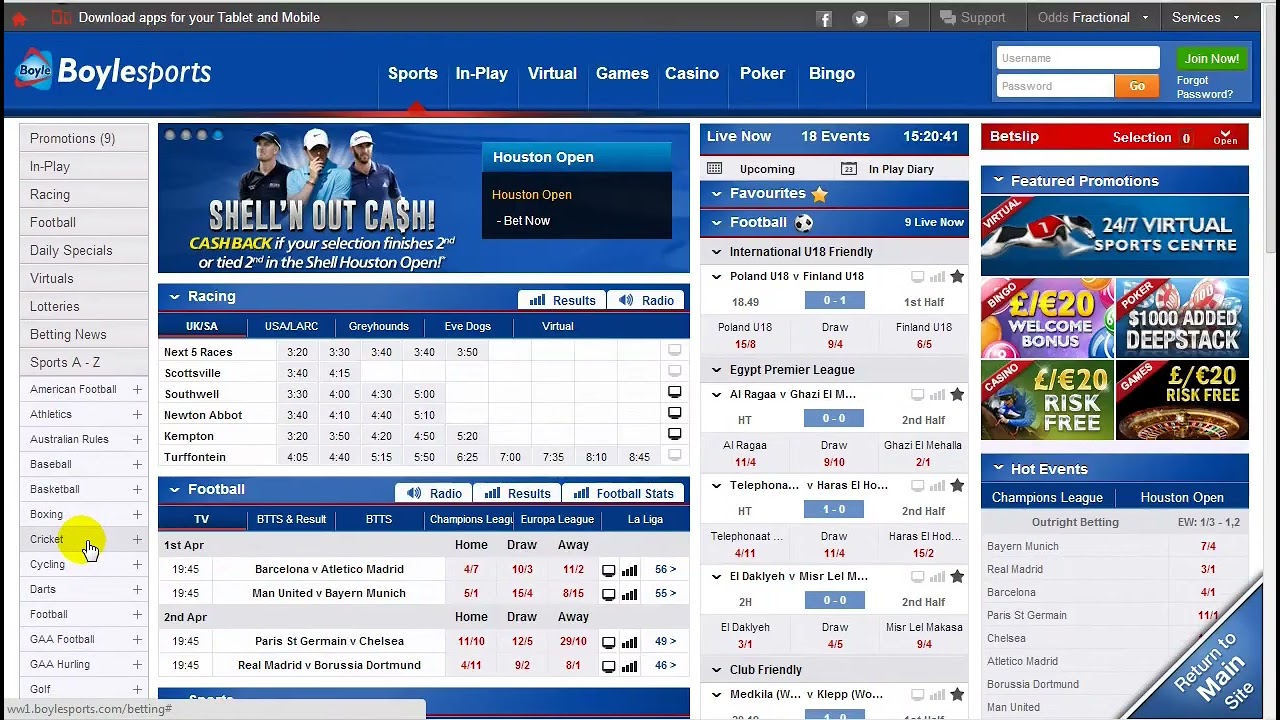Select the fourth banner carousel dot
The width and height of the screenshot is (1280, 720).
click(218, 135)
